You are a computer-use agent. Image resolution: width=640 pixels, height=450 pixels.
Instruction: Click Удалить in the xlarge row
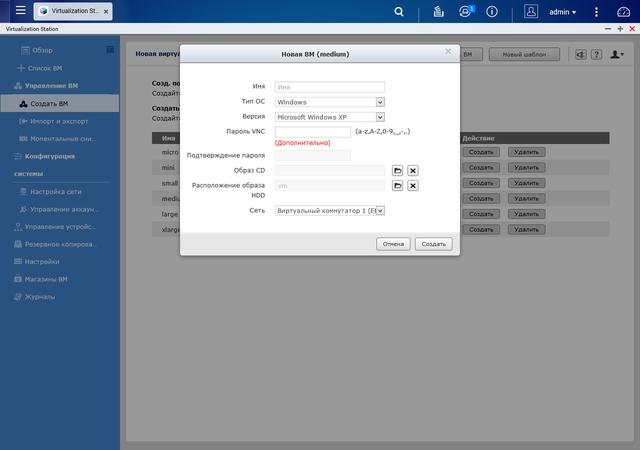coord(527,230)
